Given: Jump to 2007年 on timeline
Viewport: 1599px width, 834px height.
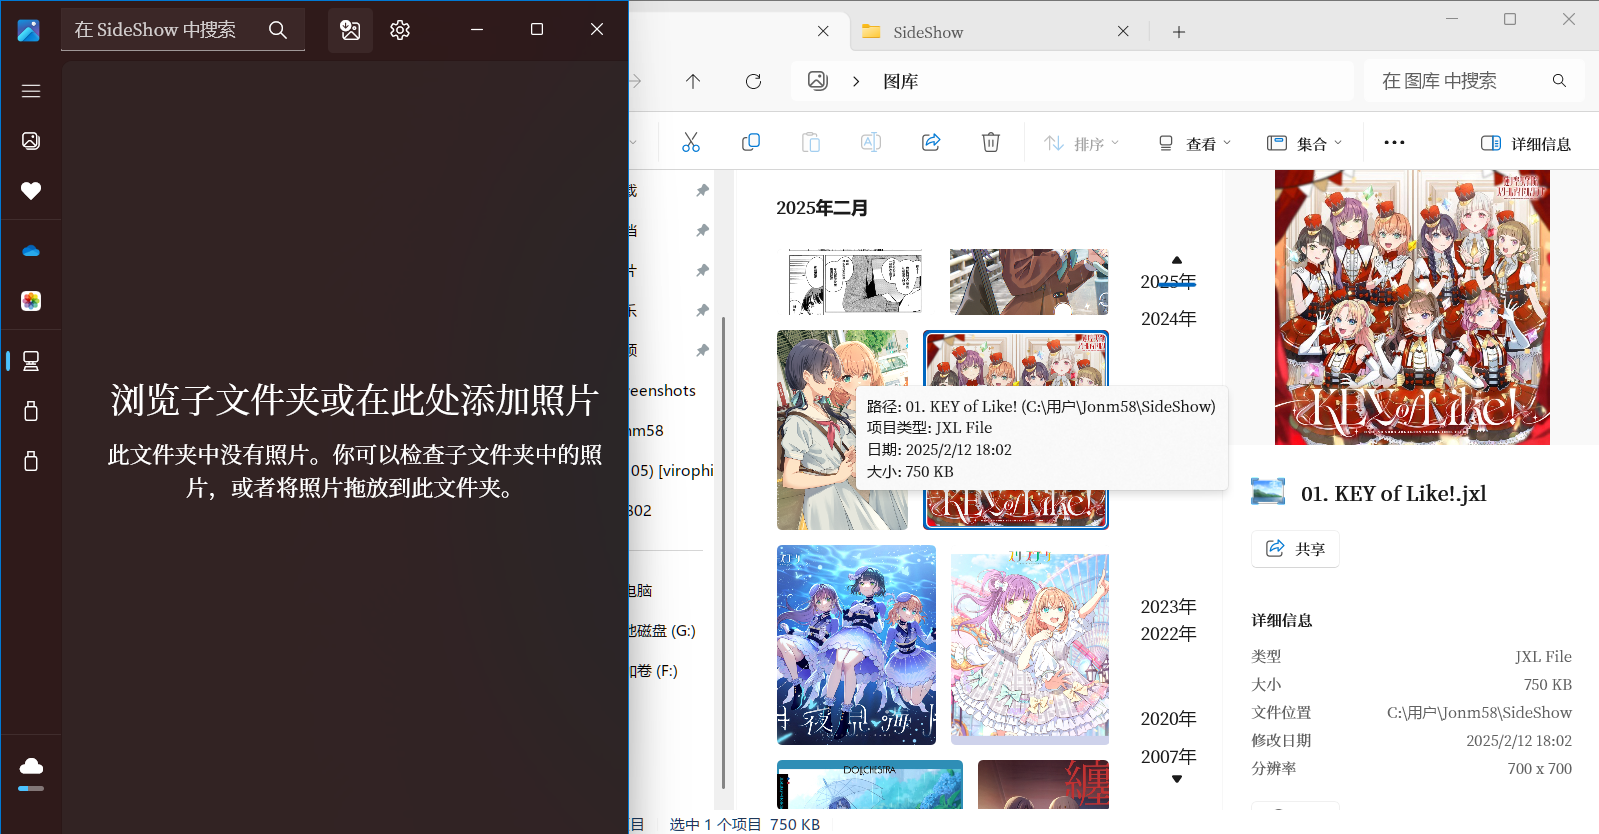Looking at the screenshot, I should click(x=1168, y=757).
